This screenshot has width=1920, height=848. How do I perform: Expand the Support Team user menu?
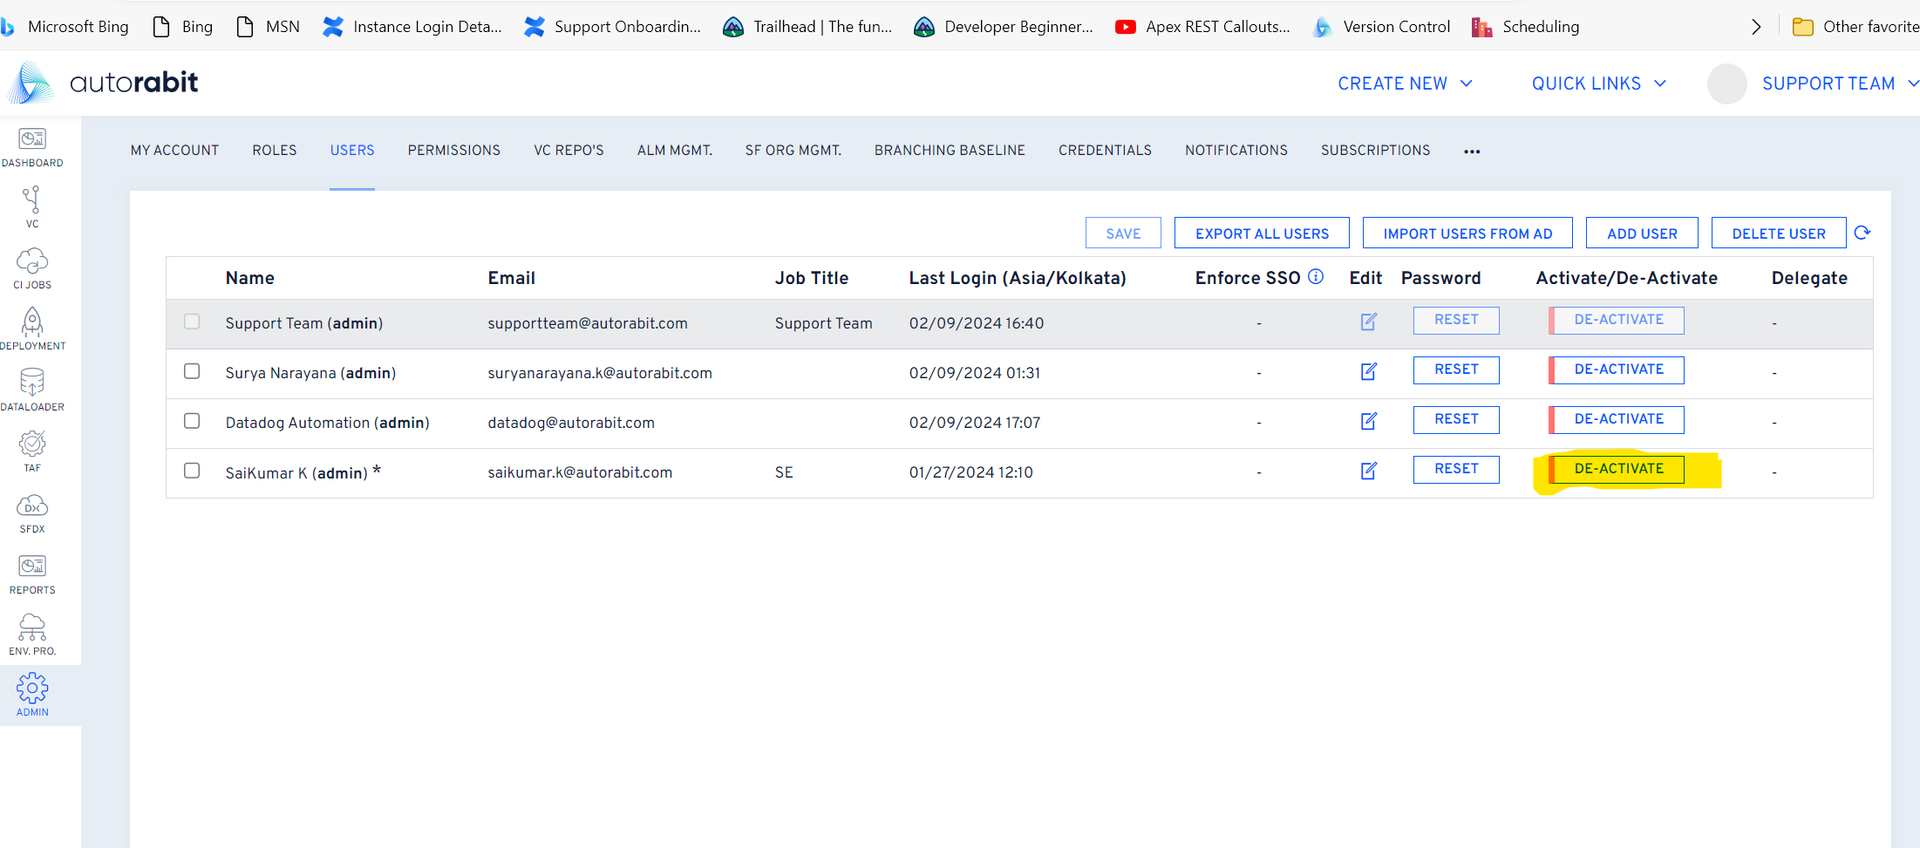click(x=1838, y=84)
